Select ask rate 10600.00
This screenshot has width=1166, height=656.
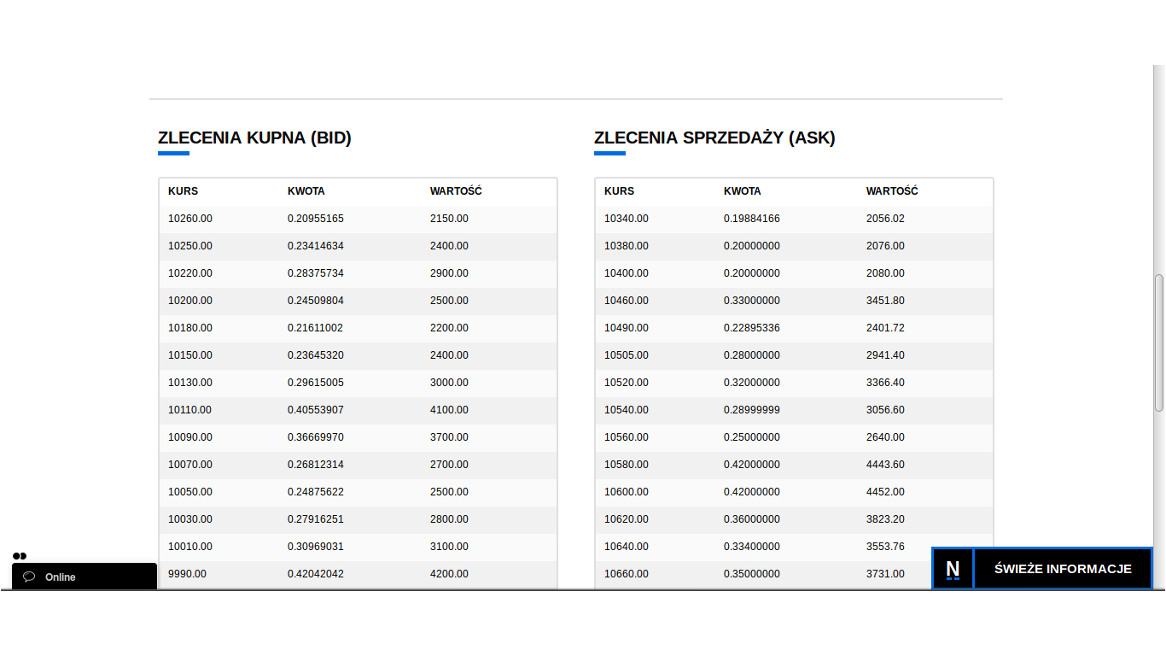626,492
